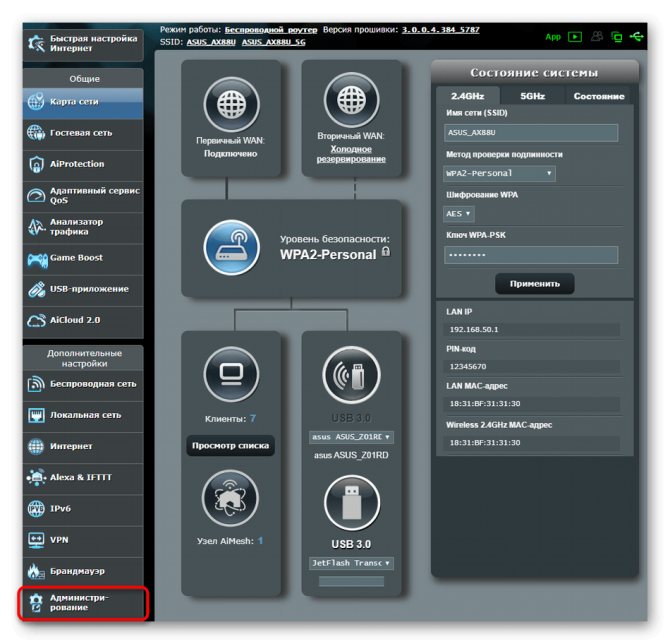Click the Wireless 2.4GHz MAC address value
The height and width of the screenshot is (644, 670).
485,442
